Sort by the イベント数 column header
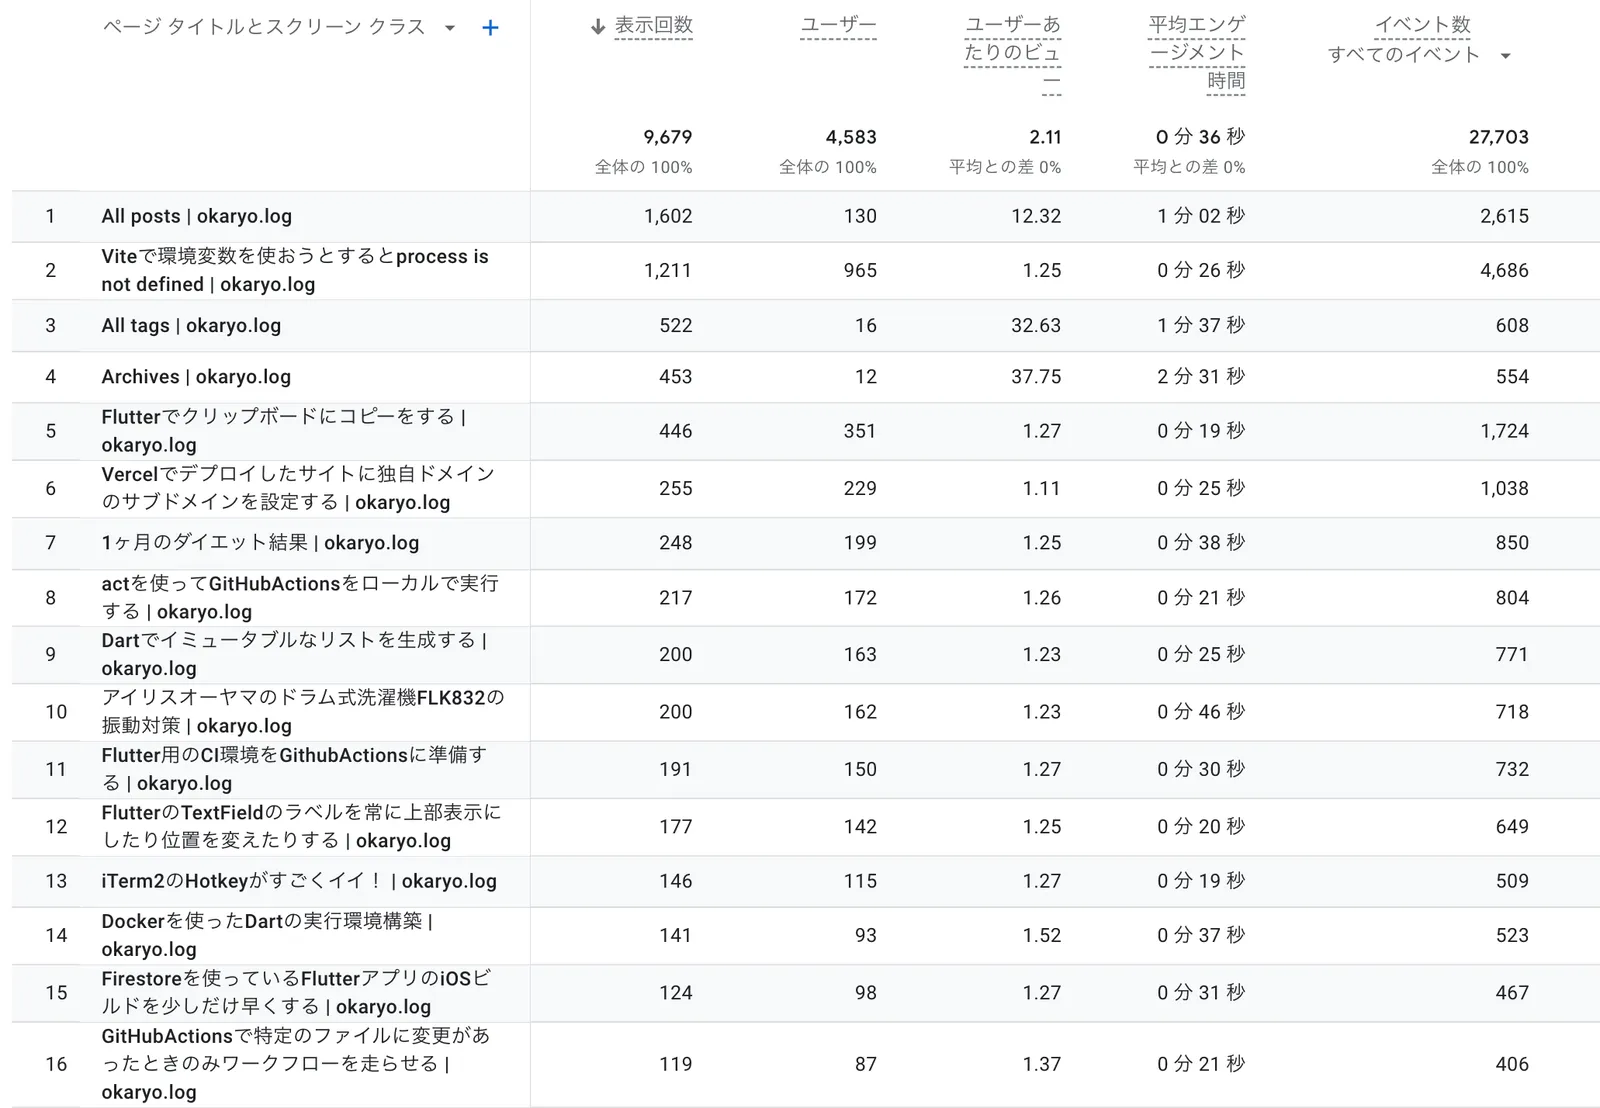 (1424, 27)
